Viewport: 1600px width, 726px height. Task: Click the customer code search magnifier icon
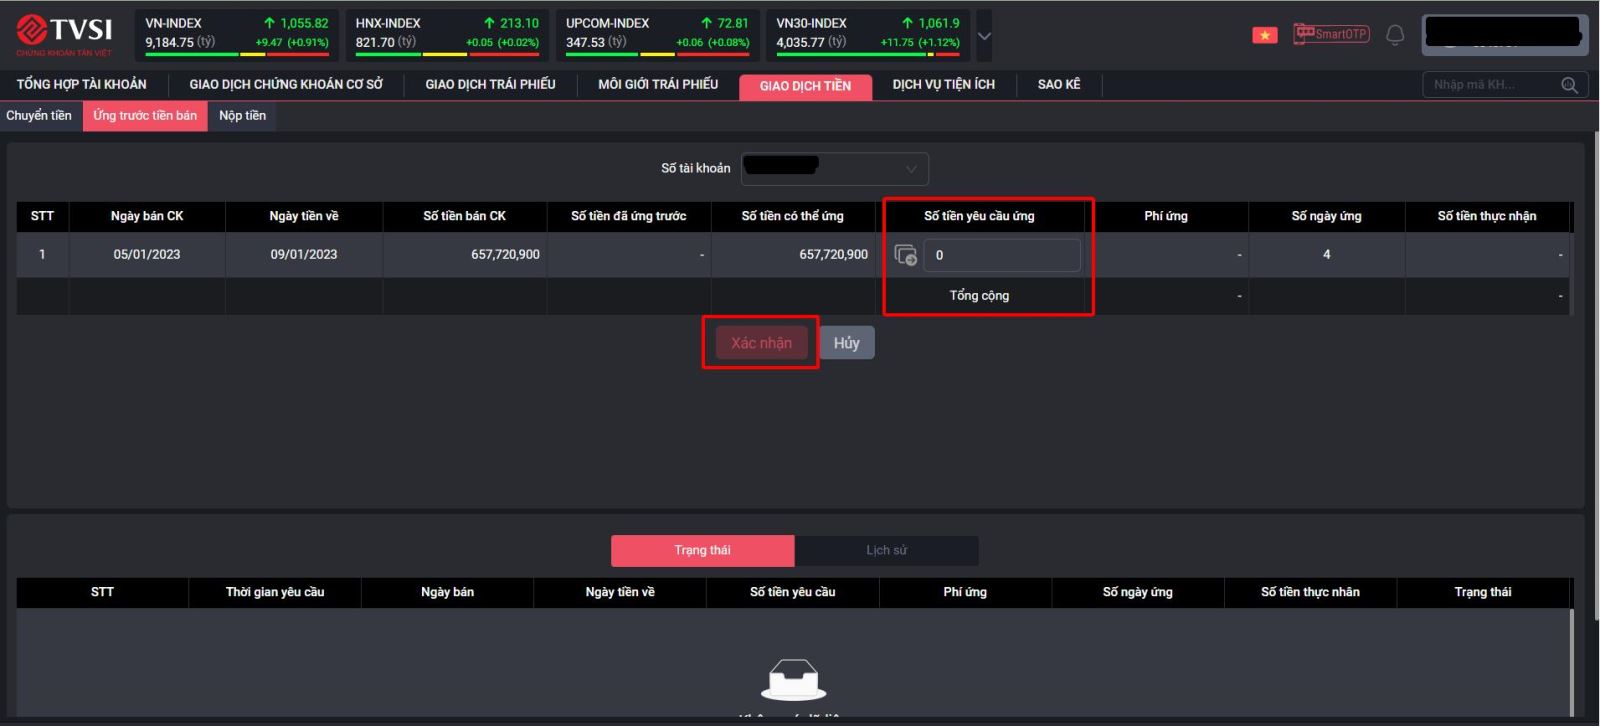pyautogui.click(x=1569, y=85)
